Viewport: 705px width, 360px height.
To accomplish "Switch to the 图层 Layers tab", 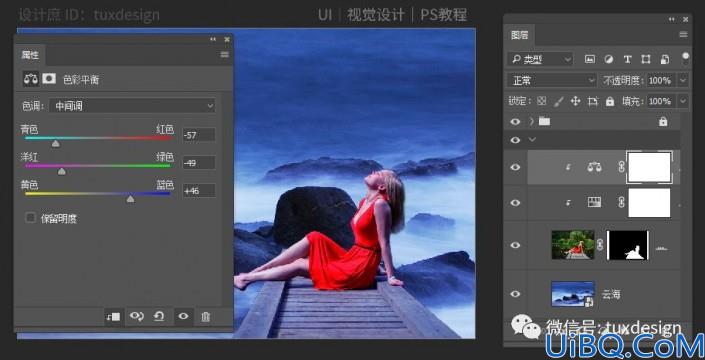I will [520, 35].
